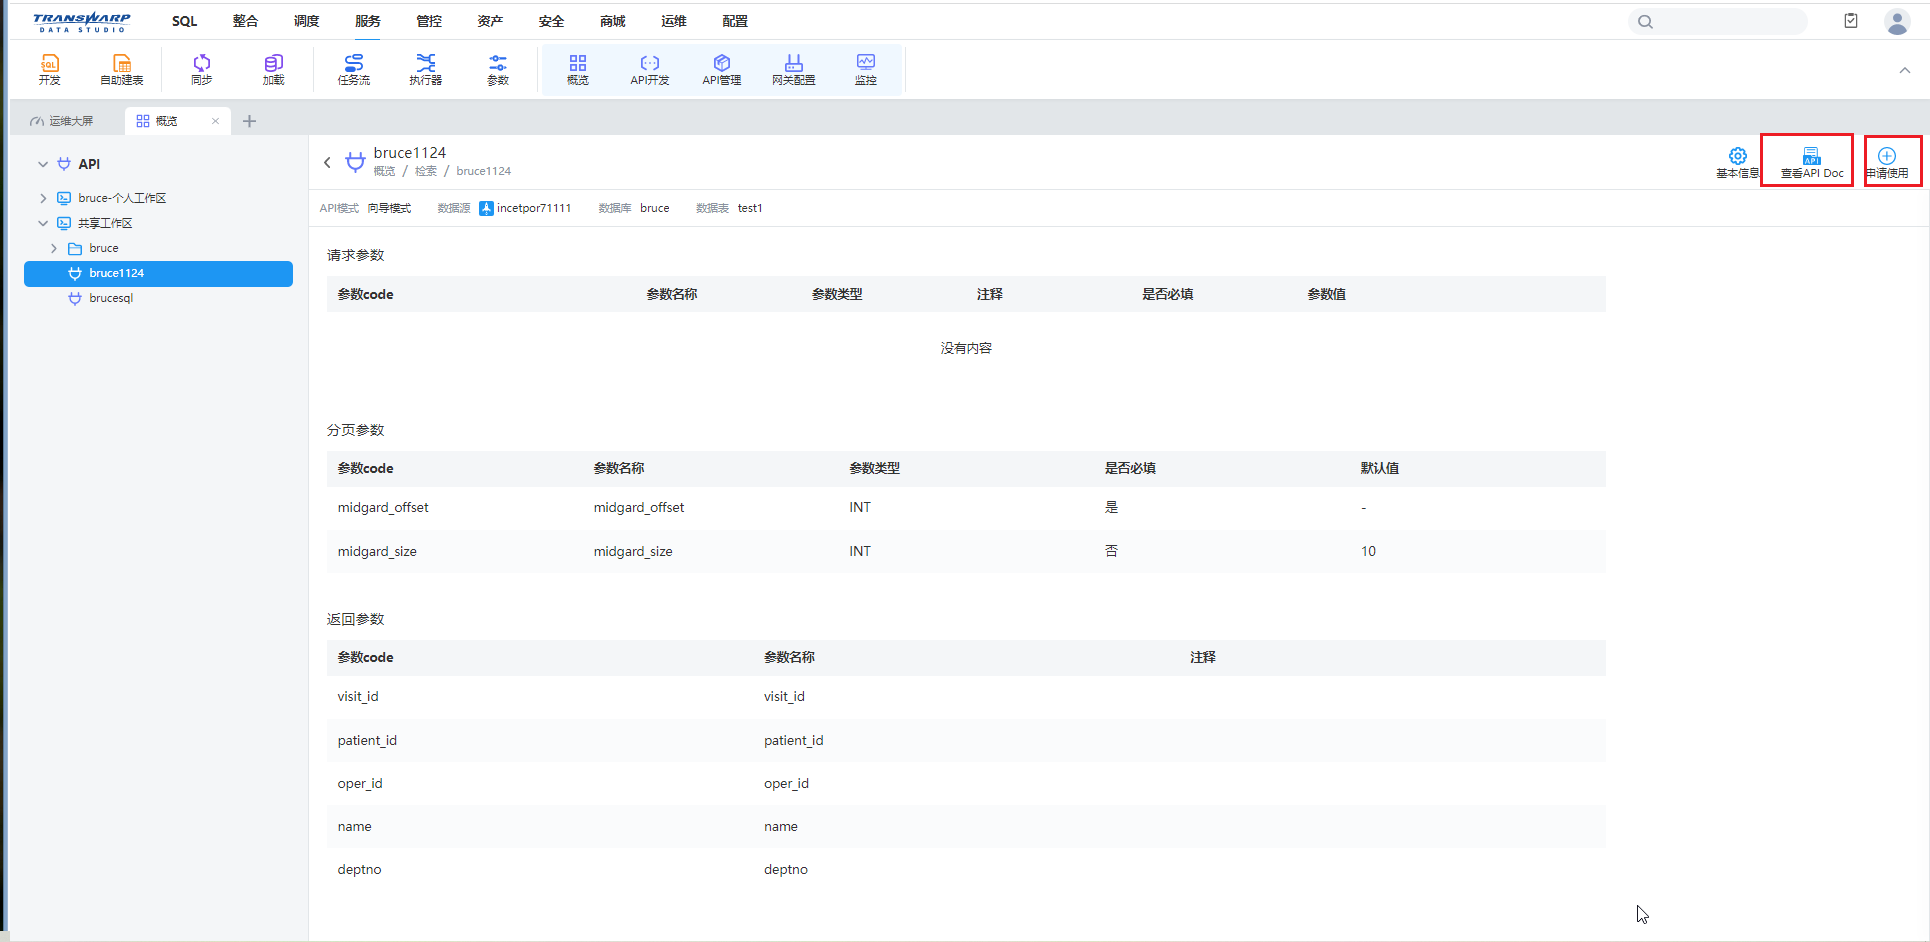The height and width of the screenshot is (942, 1930).
Task: Add a new tab with plus button
Action: (250, 121)
